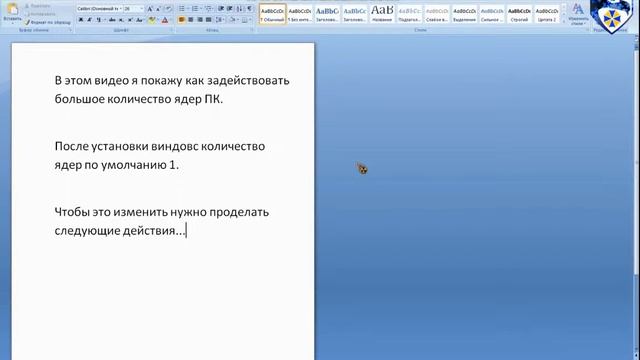Apply the Подзагол... subtitle style
The width and height of the screenshot is (640, 360).
click(x=409, y=14)
